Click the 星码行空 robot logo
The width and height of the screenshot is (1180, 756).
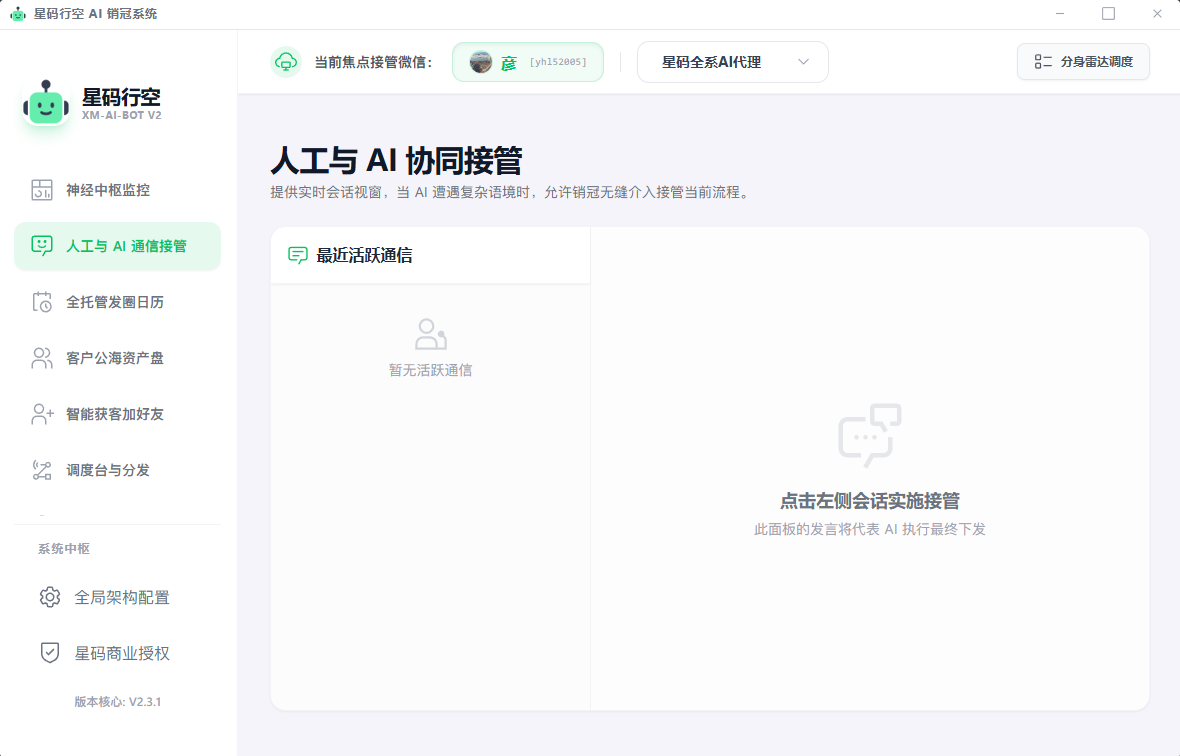44,105
